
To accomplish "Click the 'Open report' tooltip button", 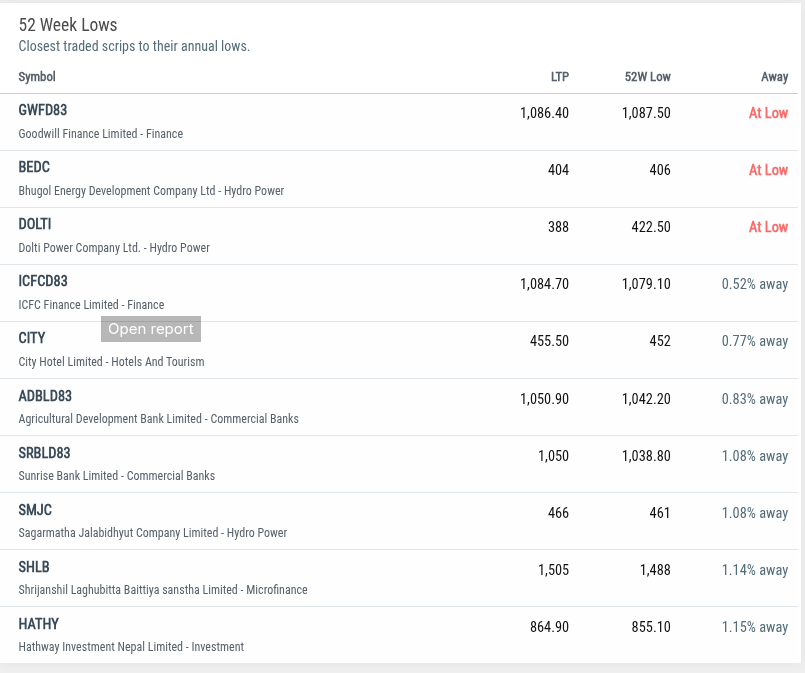I will (x=151, y=329).
